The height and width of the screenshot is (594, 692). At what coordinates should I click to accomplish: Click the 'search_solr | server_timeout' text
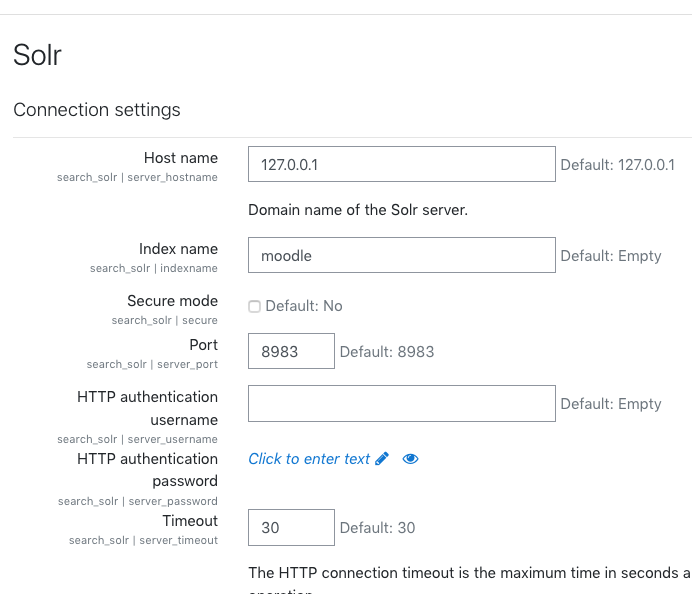[143, 541]
